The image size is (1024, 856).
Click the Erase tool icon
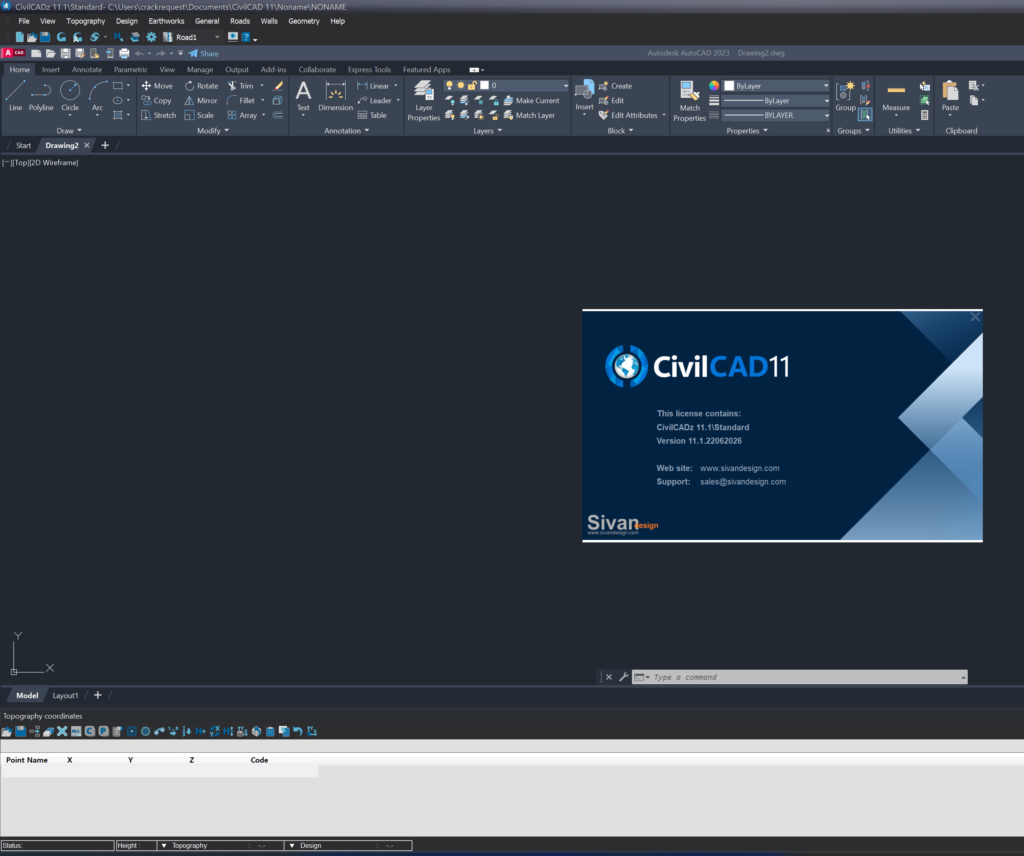click(278, 86)
